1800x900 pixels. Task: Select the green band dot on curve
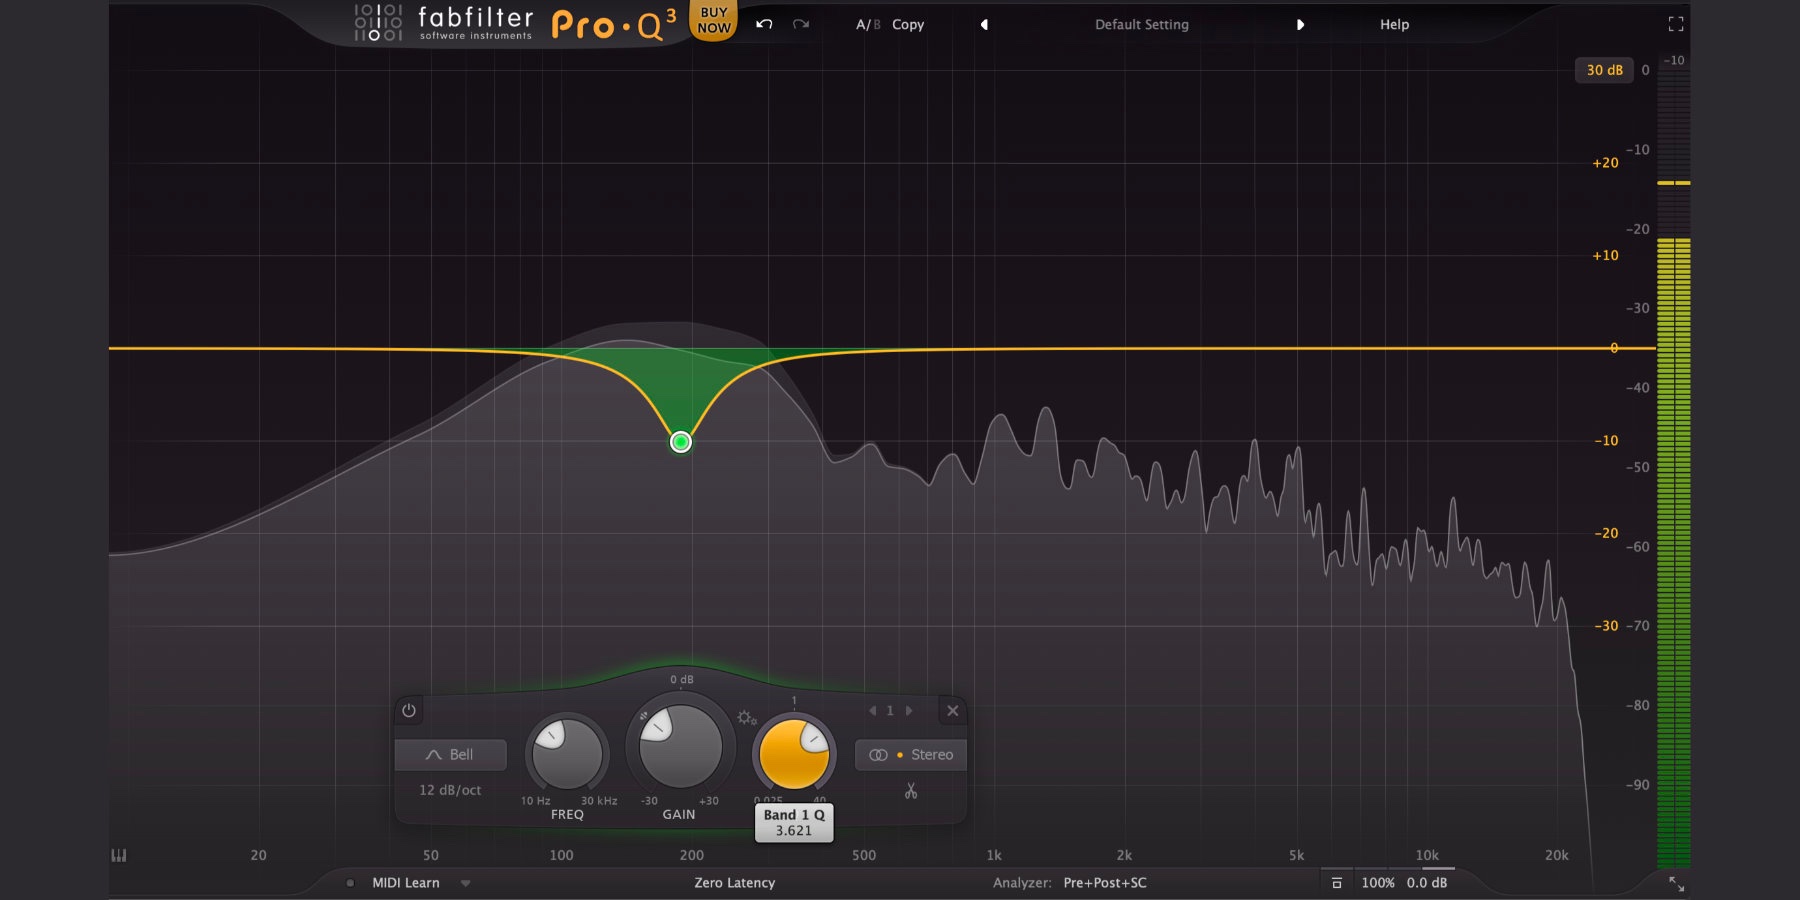(679, 442)
